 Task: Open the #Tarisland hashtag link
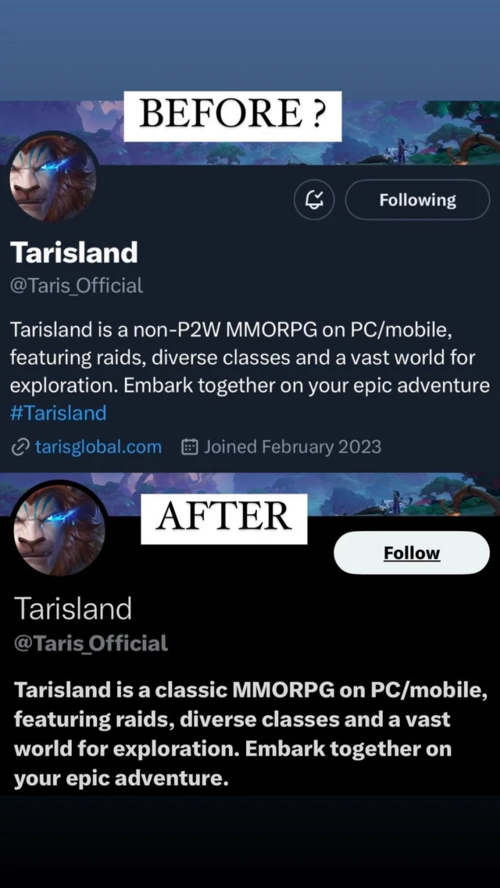[58, 412]
